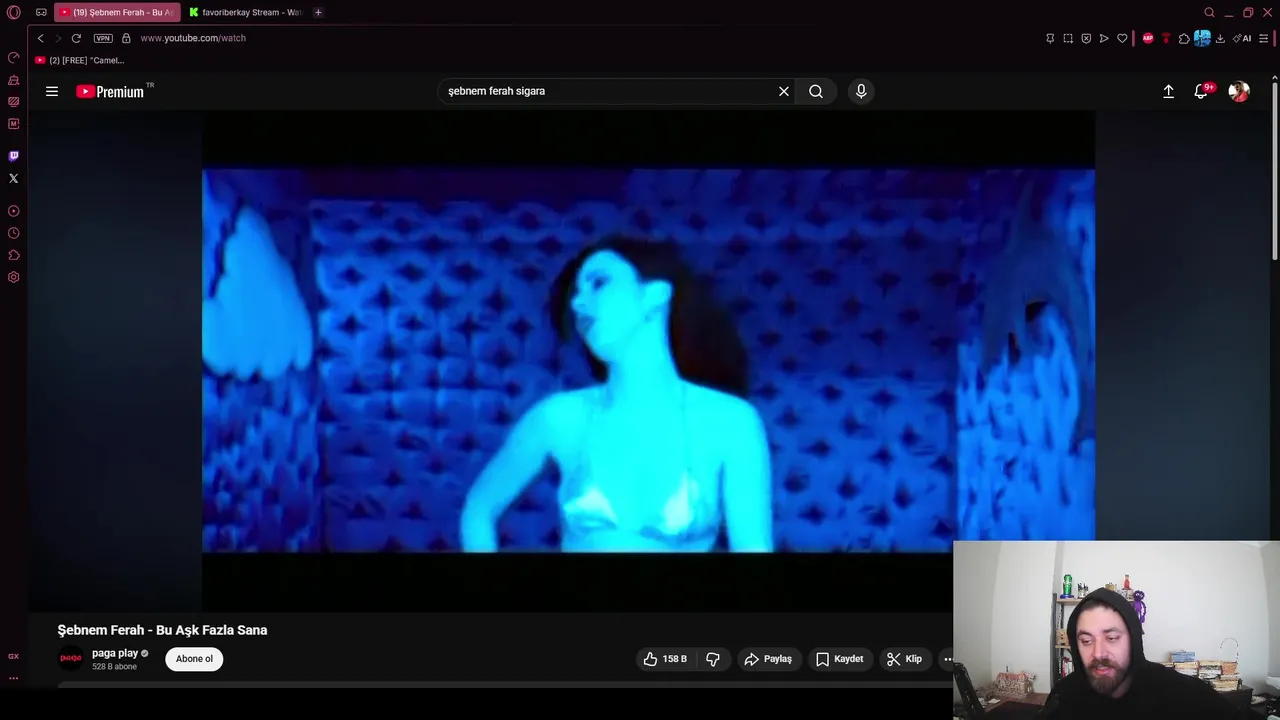Open YouTube notifications bell
The height and width of the screenshot is (720, 1280).
1201,91
